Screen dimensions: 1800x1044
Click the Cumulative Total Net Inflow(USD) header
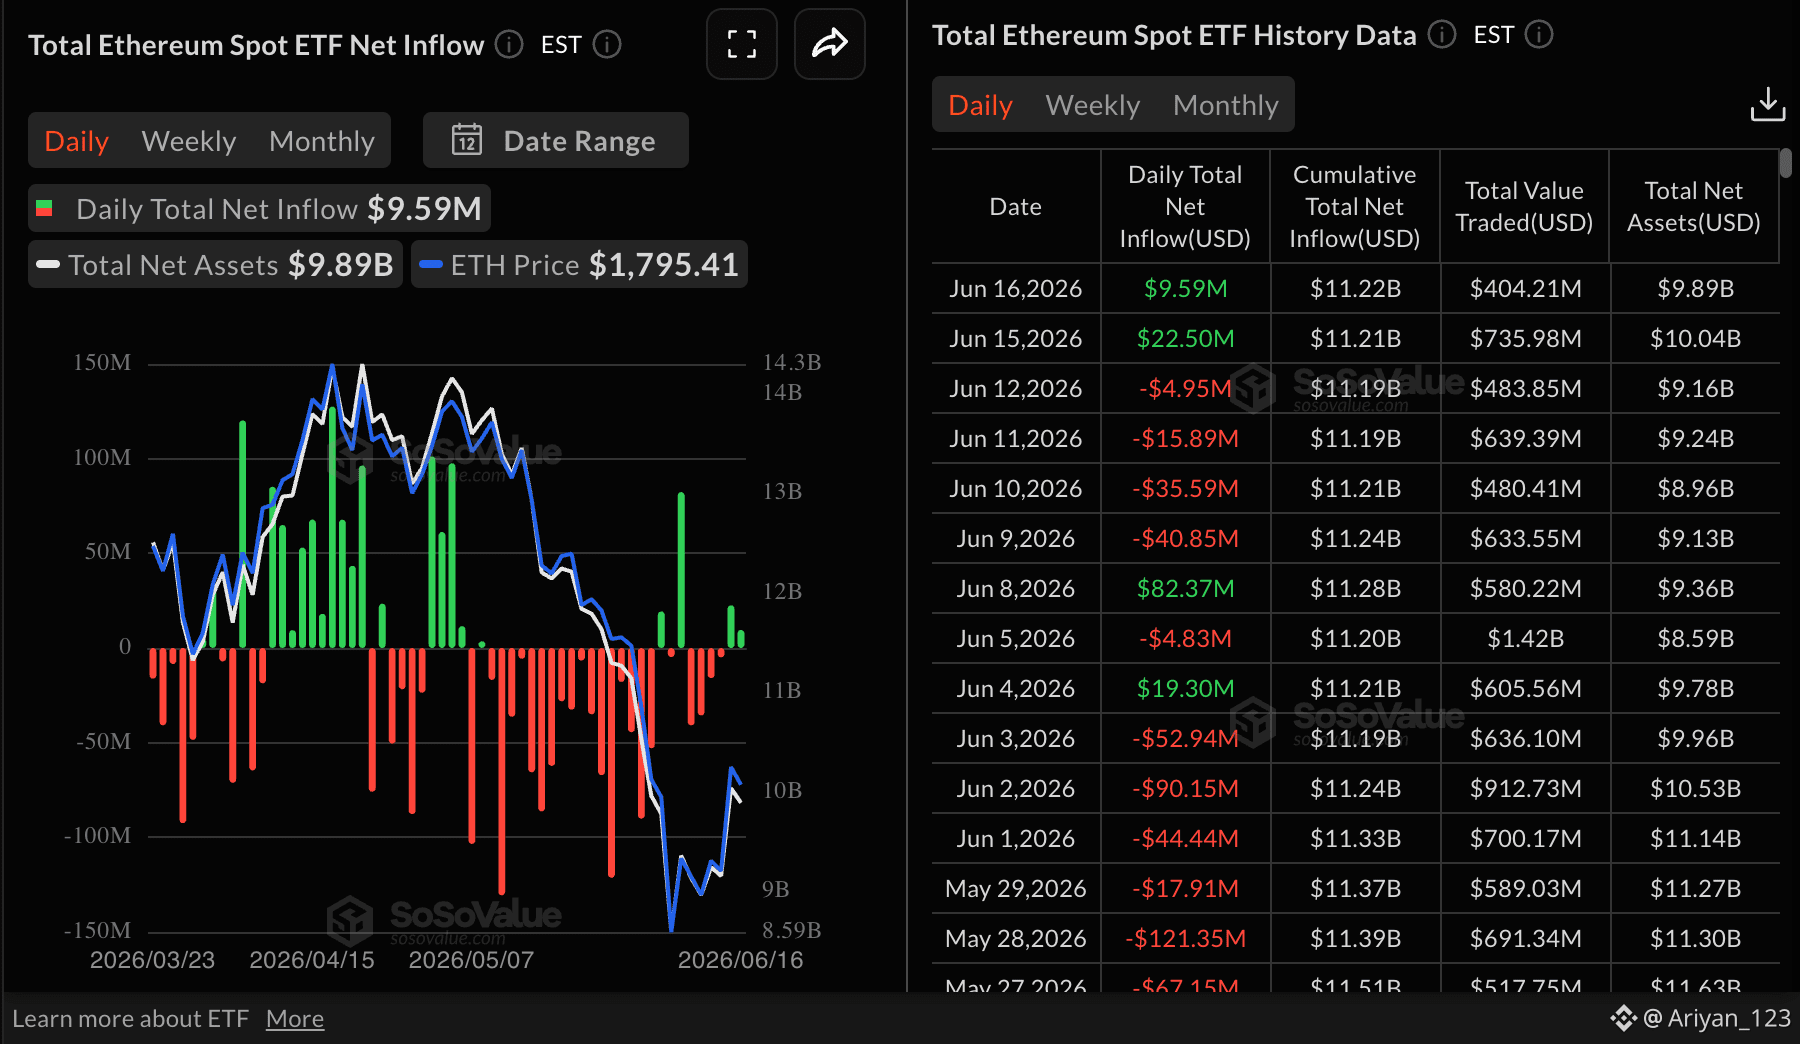click(1355, 207)
